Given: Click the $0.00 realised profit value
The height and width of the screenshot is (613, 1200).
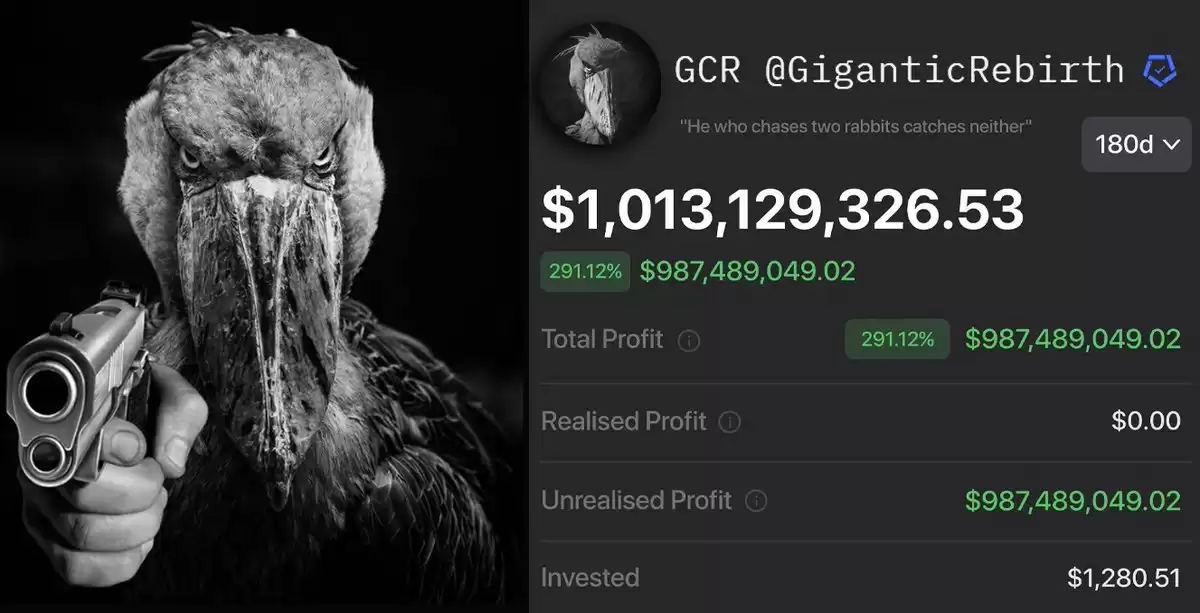Looking at the screenshot, I should pos(1146,421).
